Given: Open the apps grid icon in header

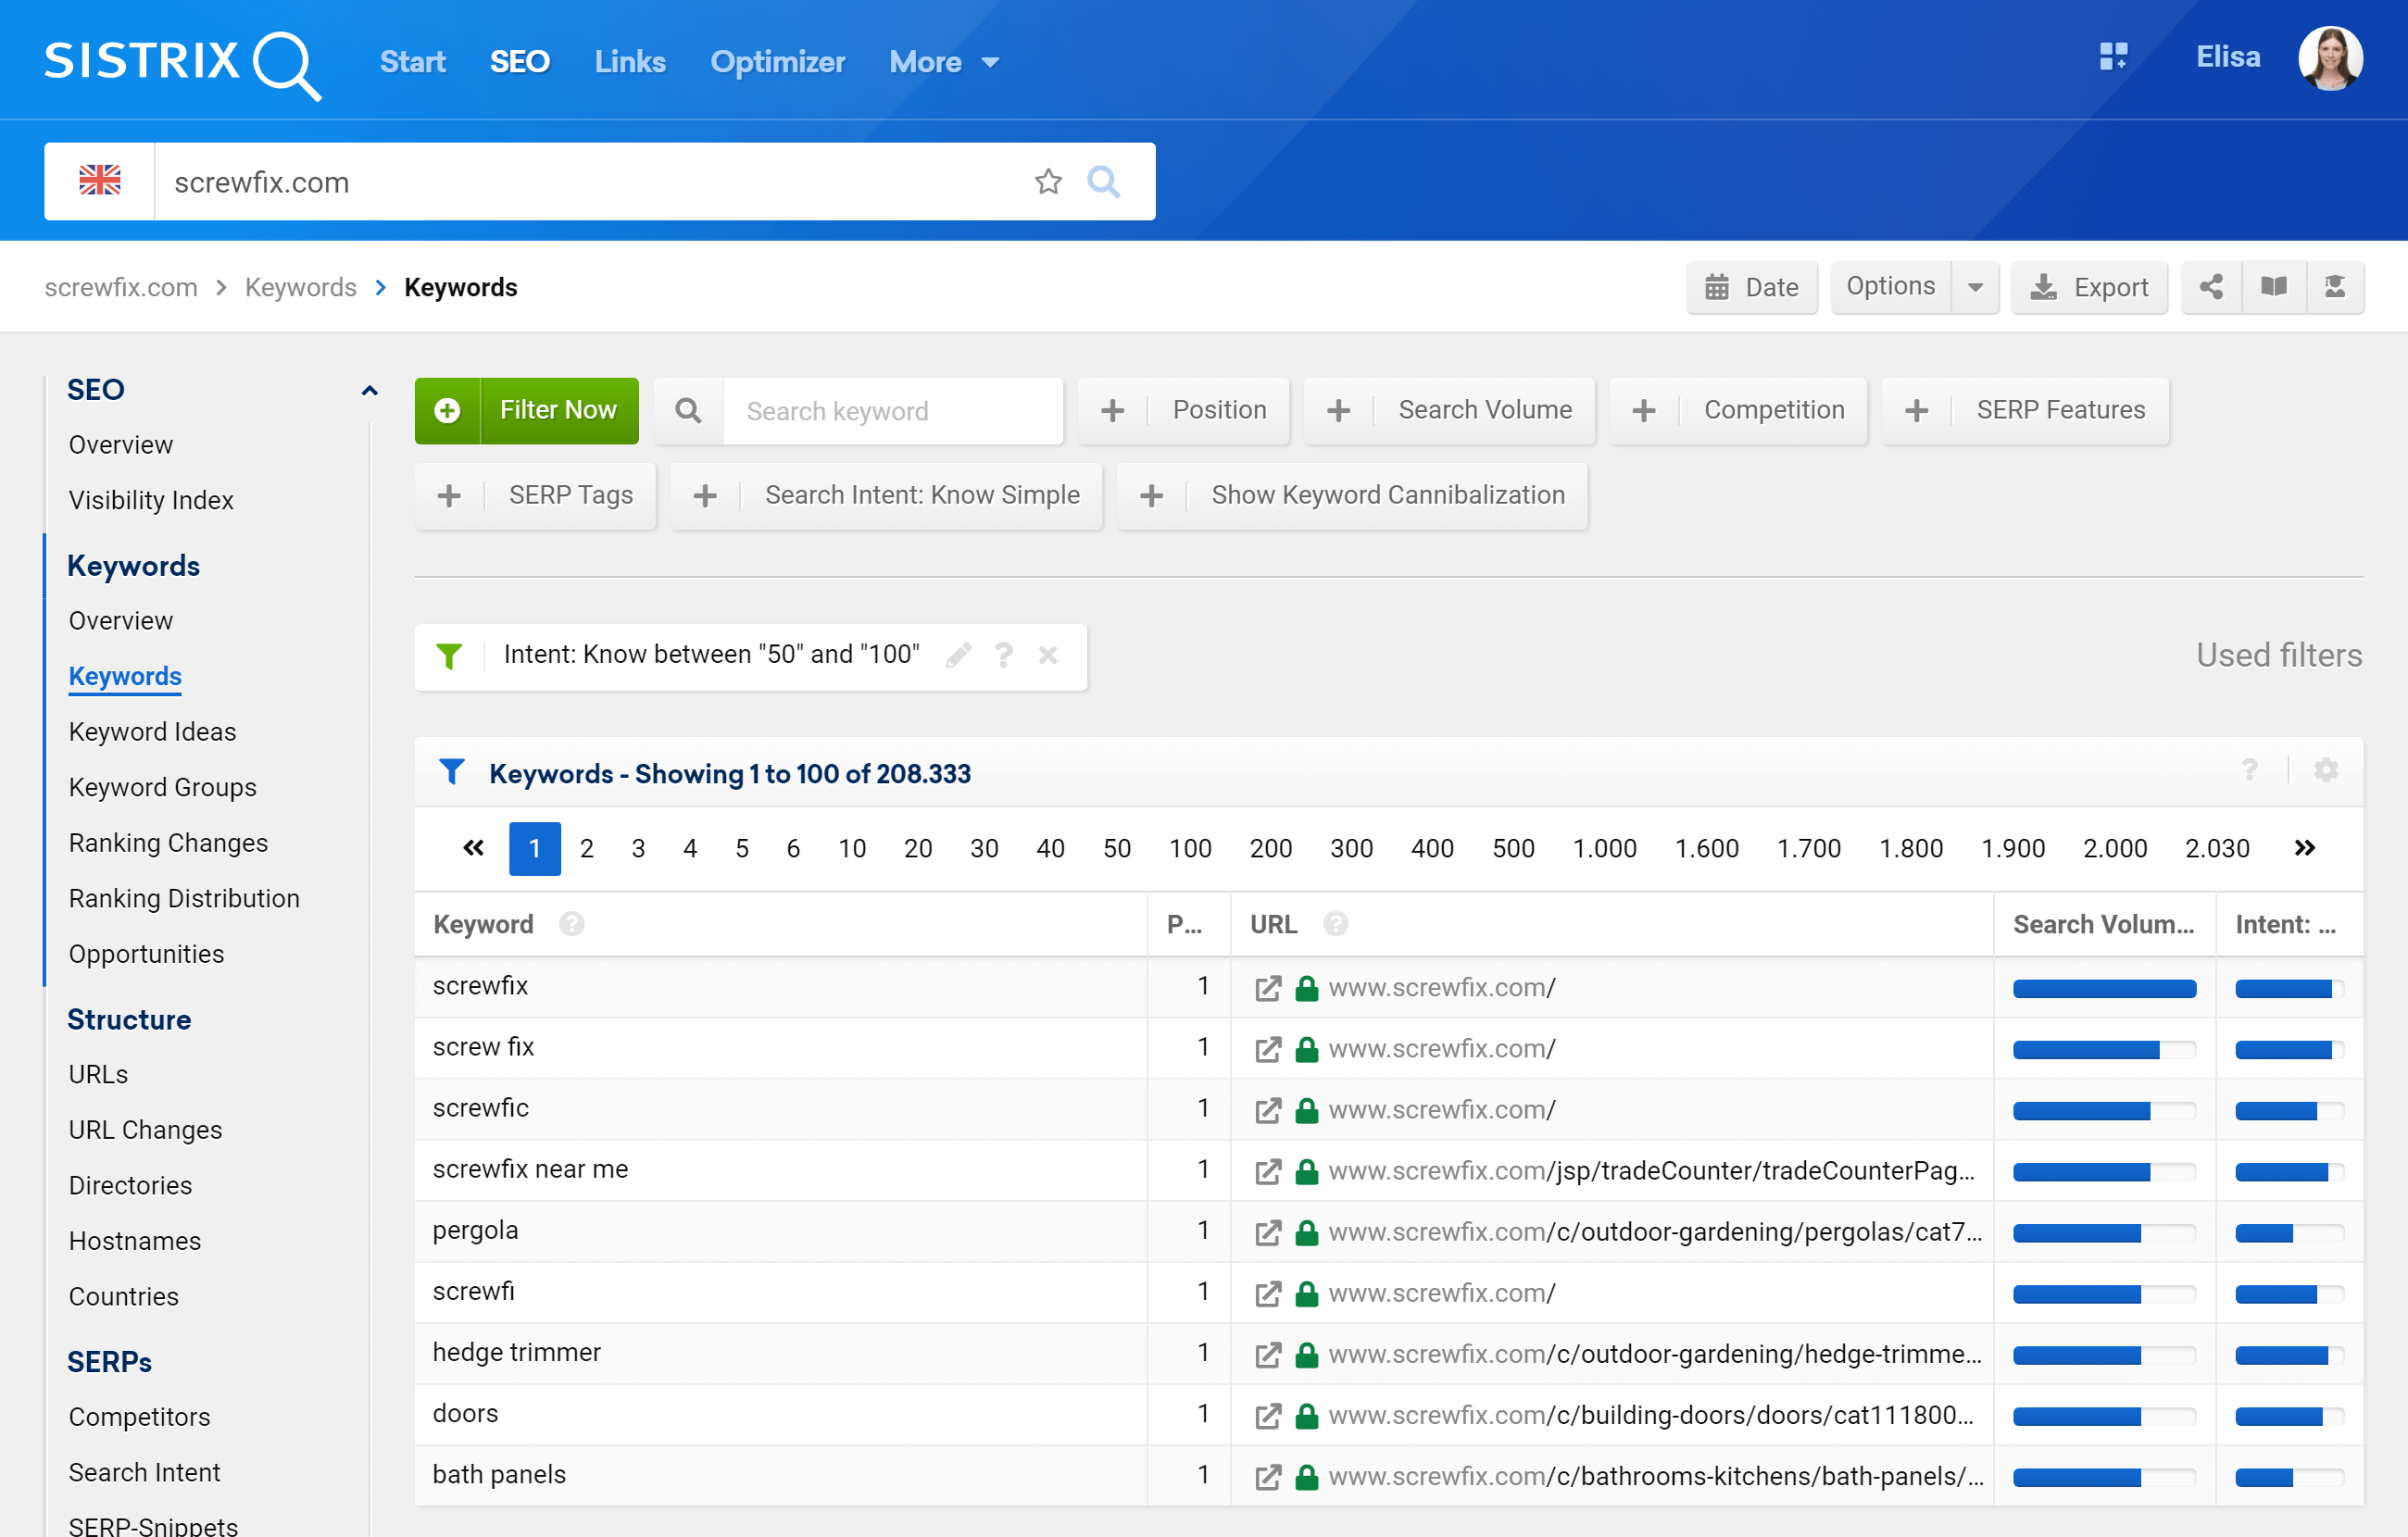Looking at the screenshot, I should coord(2113,57).
